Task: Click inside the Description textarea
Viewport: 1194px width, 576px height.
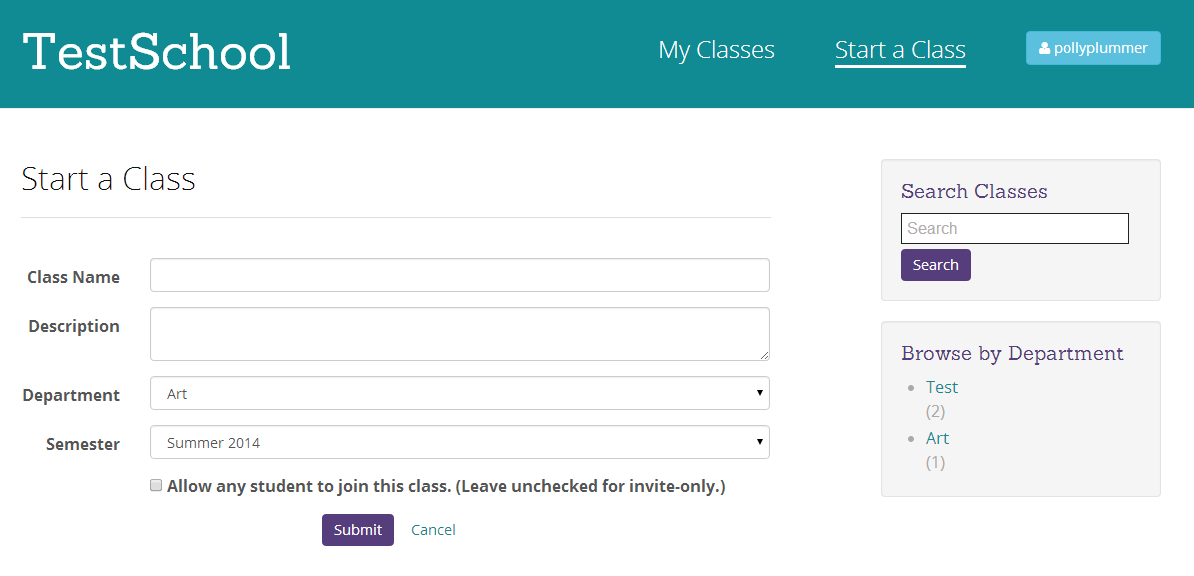Action: tap(459, 333)
